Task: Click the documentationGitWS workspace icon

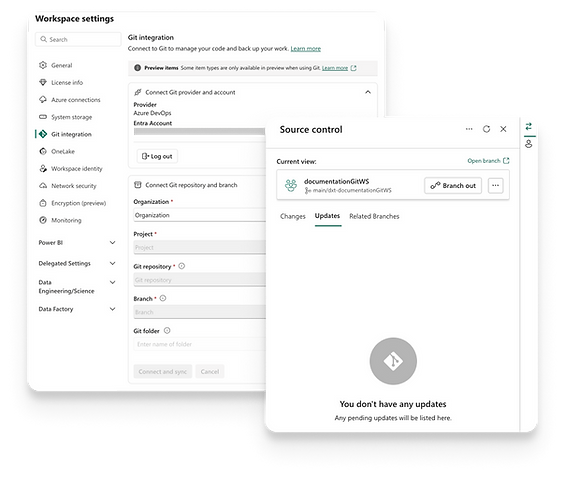Action: tap(291, 185)
